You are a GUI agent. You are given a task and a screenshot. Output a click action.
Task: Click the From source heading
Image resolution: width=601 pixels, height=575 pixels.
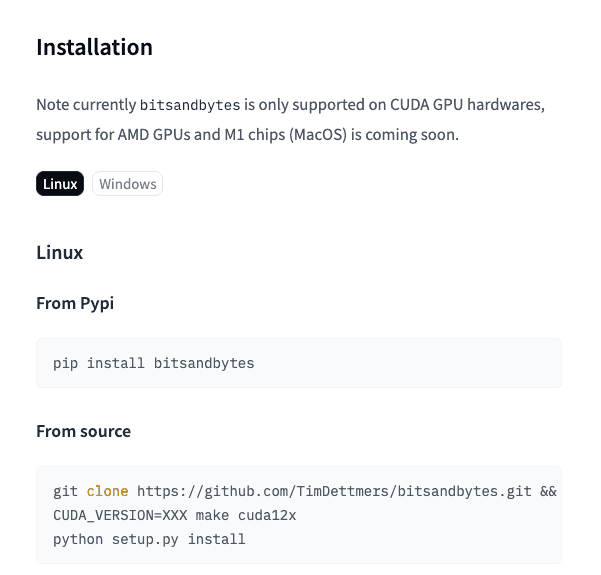pos(84,431)
